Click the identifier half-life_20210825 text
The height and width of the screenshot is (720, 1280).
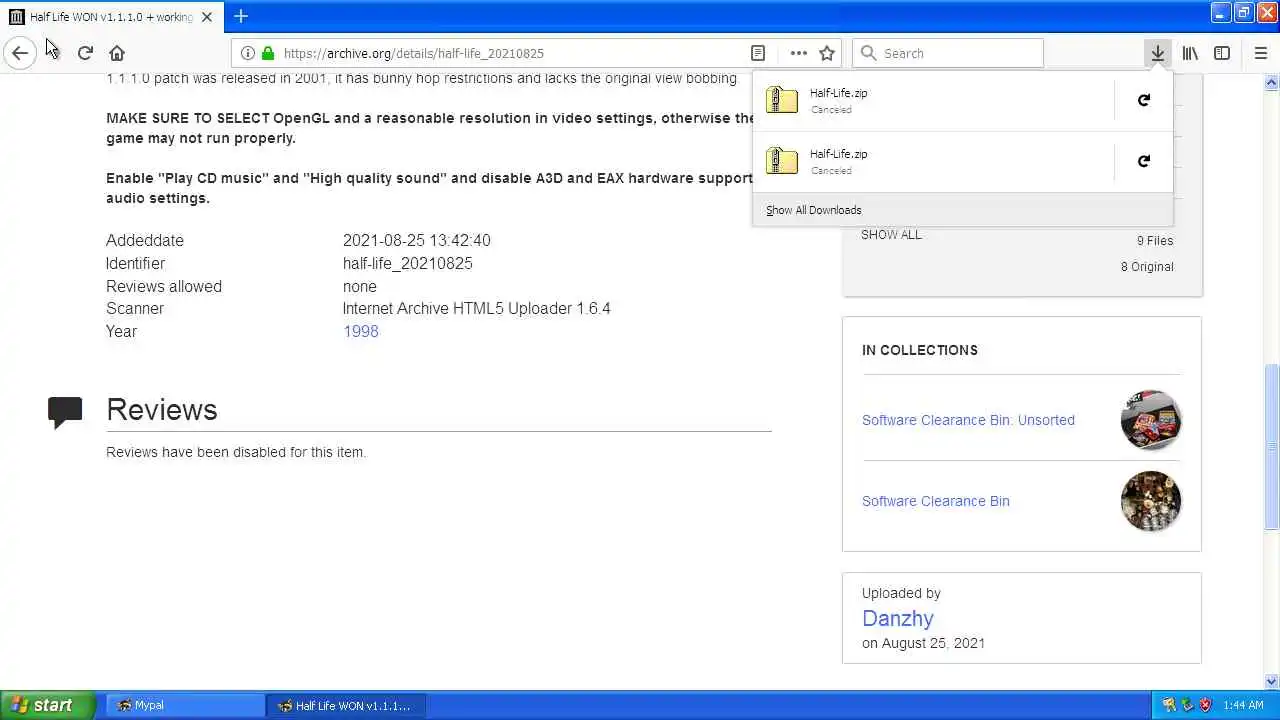click(x=408, y=263)
